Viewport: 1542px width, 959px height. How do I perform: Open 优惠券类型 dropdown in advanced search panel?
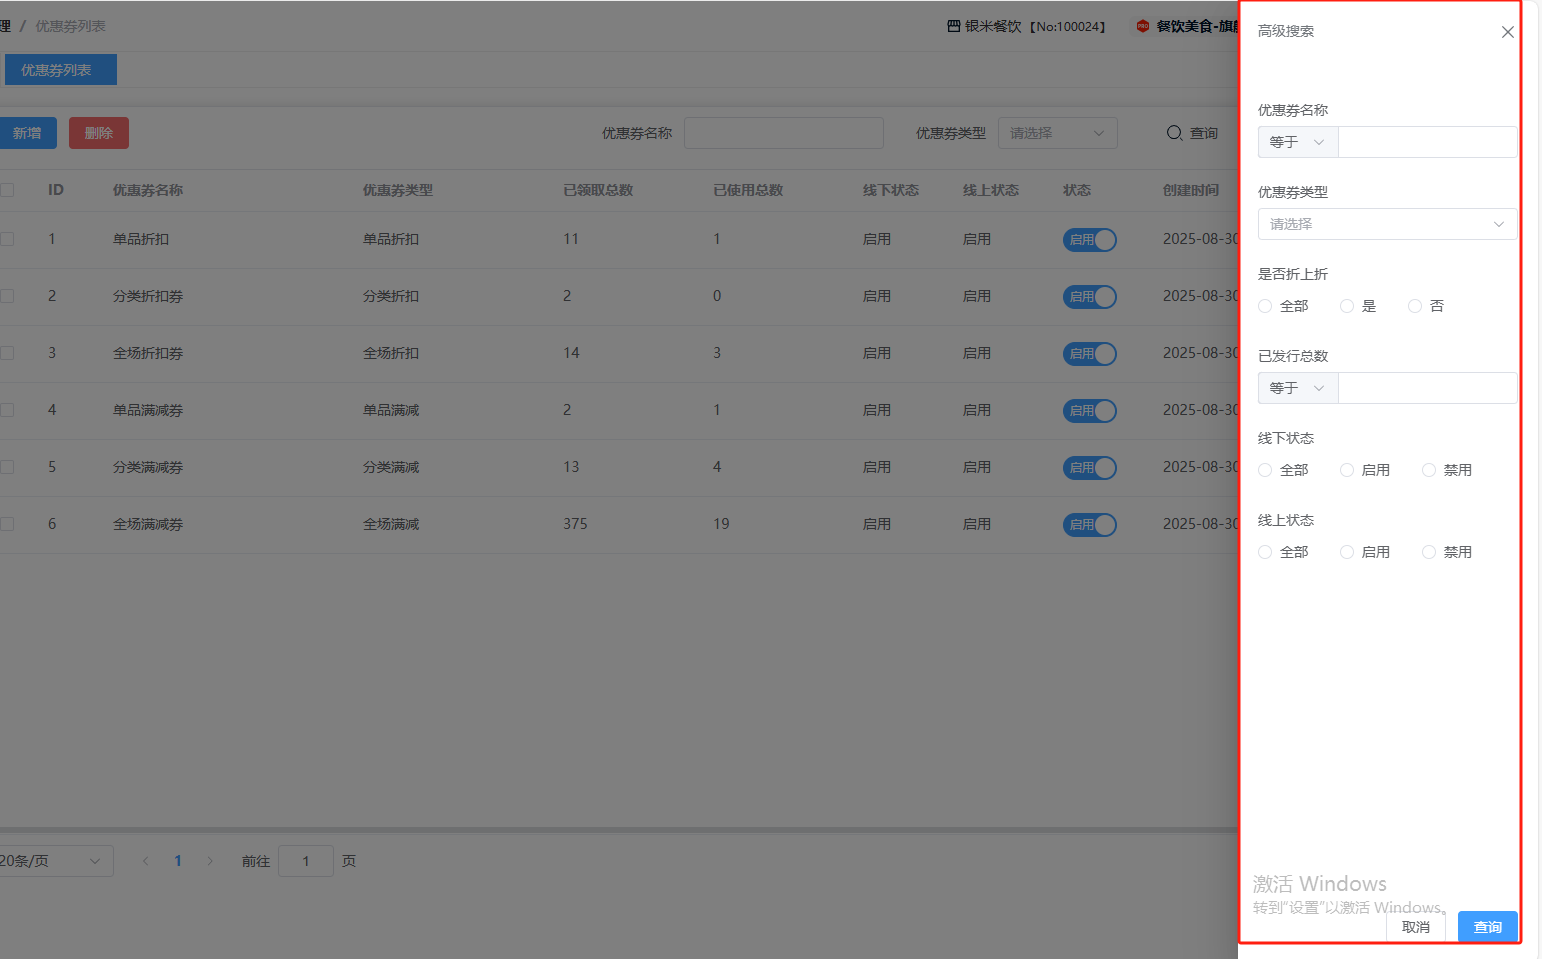1386,224
